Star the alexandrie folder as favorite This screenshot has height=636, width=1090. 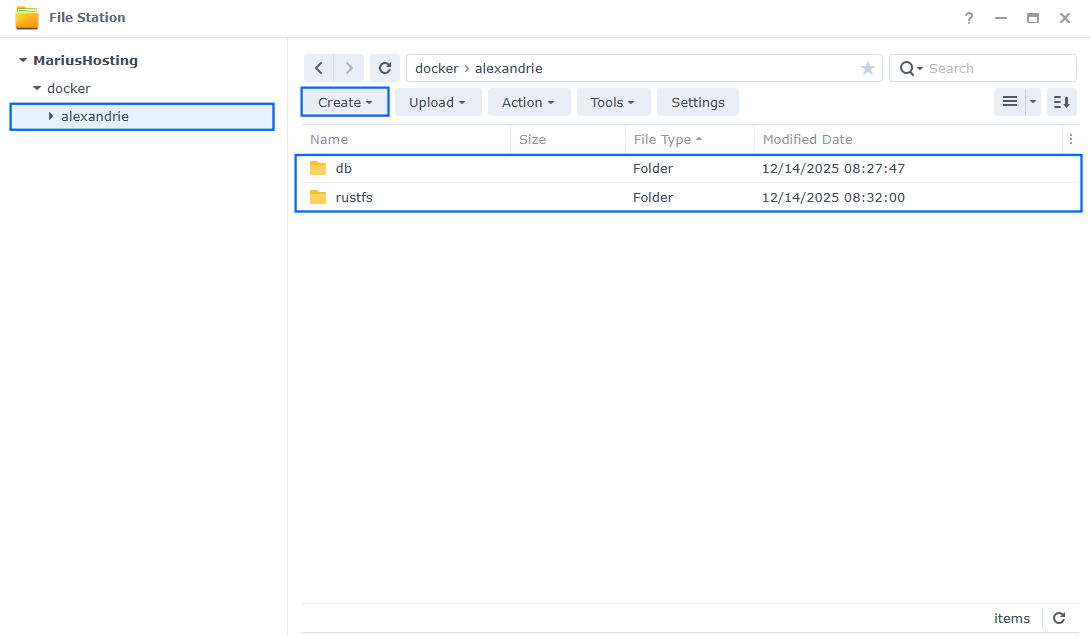tap(867, 68)
